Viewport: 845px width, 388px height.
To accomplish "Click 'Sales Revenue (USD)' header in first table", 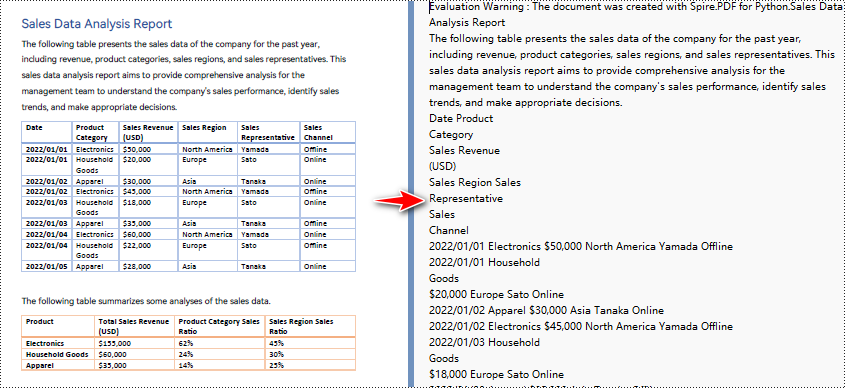I will click(148, 132).
